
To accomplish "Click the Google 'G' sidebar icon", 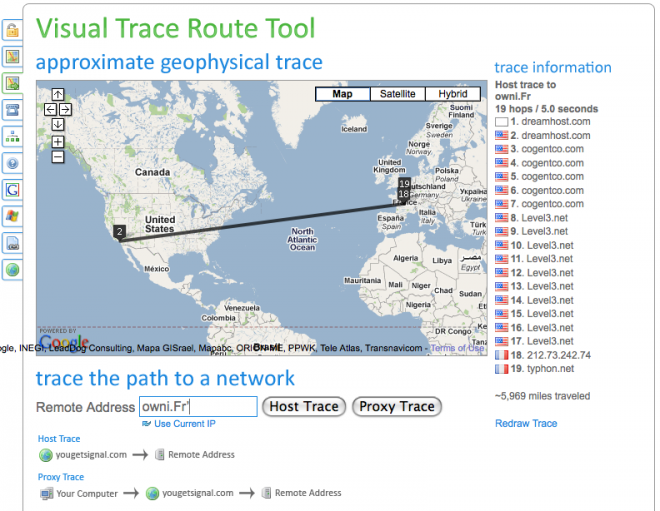I will 12,189.
